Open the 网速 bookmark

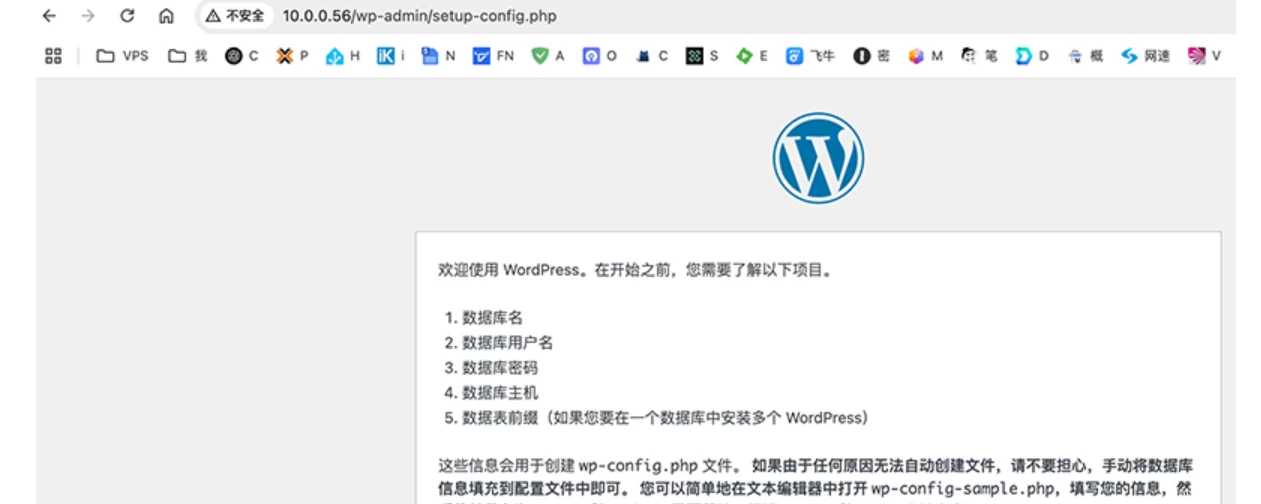tap(1145, 56)
